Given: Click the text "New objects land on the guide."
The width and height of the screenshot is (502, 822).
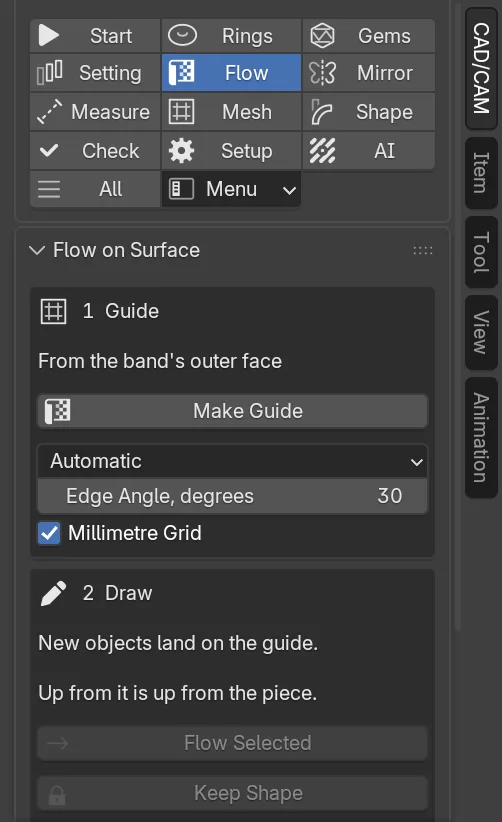Looking at the screenshot, I should pos(178,643).
